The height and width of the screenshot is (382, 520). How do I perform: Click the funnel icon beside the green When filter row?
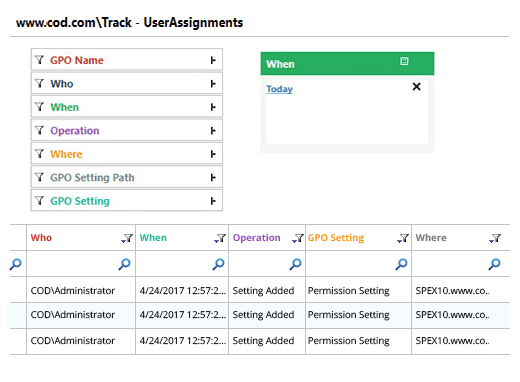39,107
